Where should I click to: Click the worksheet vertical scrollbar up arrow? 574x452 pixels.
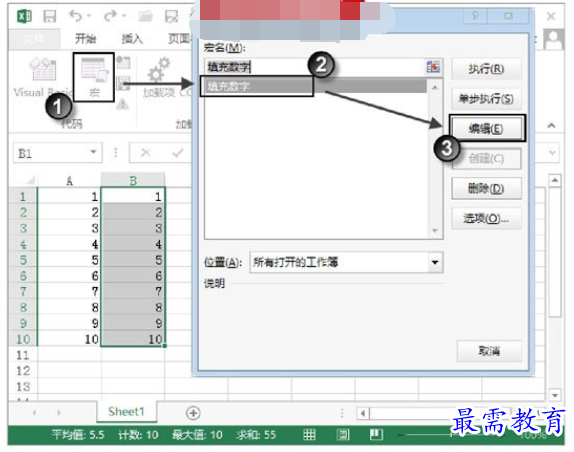pyautogui.click(x=555, y=180)
